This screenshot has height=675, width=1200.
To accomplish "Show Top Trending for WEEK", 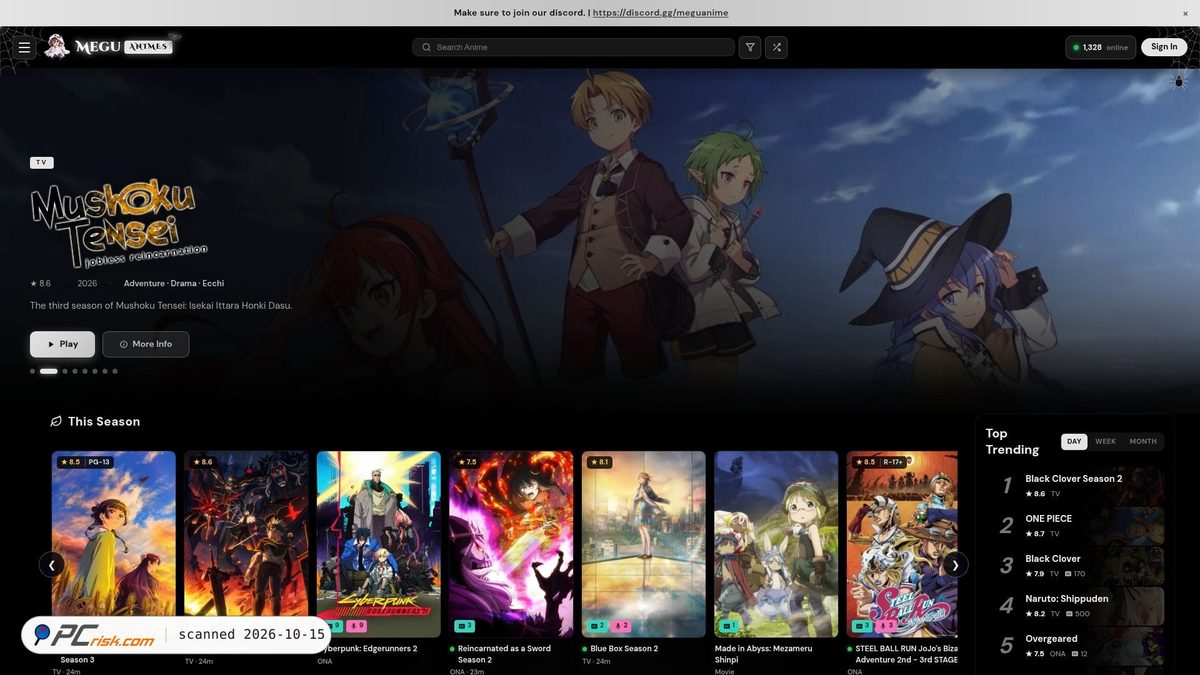I will tap(1105, 441).
